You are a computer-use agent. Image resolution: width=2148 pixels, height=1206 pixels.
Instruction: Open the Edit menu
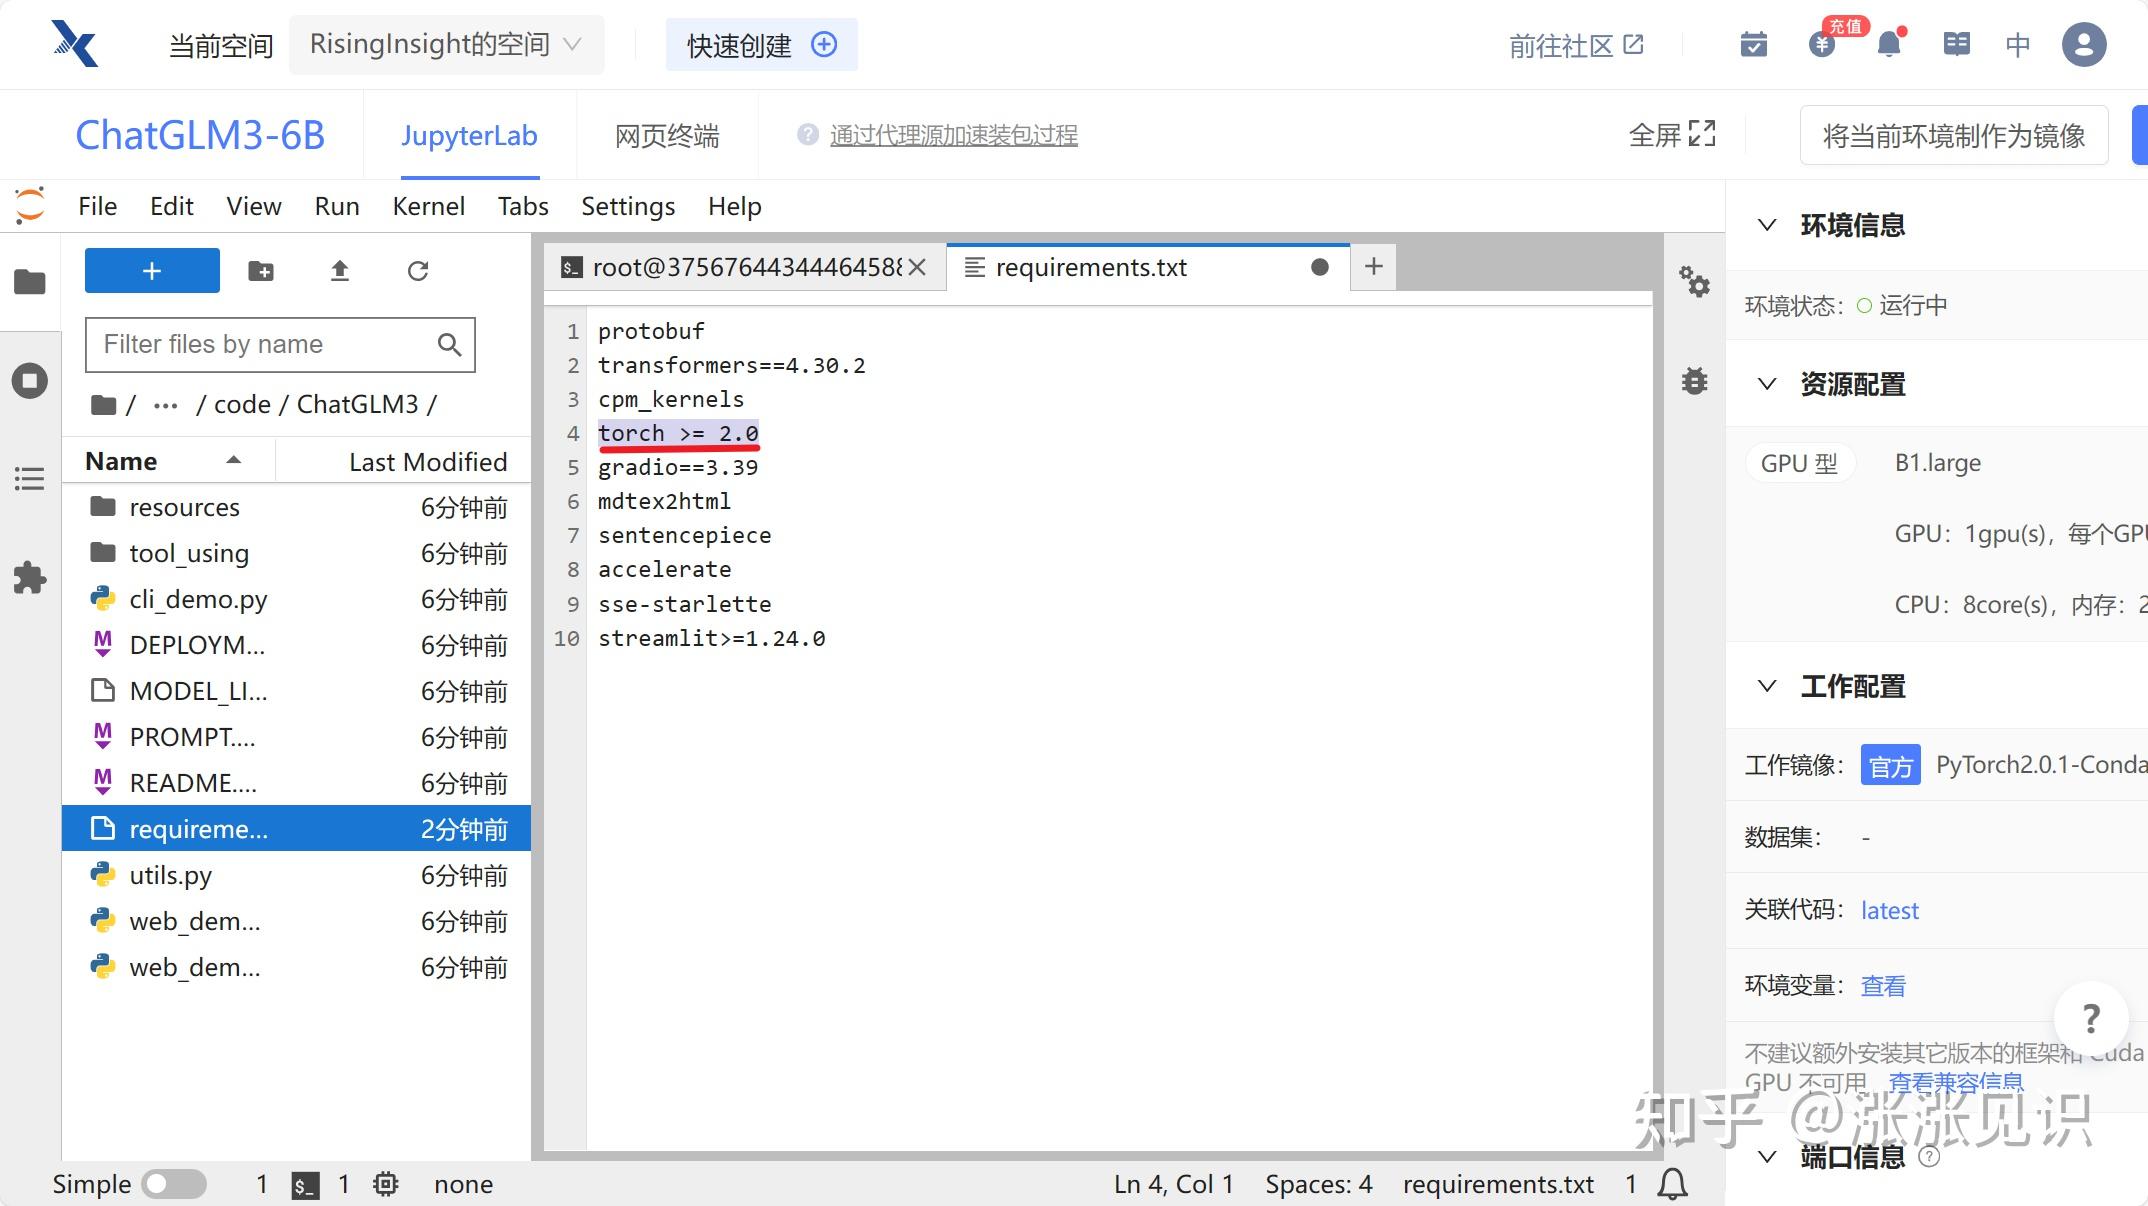pyautogui.click(x=171, y=206)
